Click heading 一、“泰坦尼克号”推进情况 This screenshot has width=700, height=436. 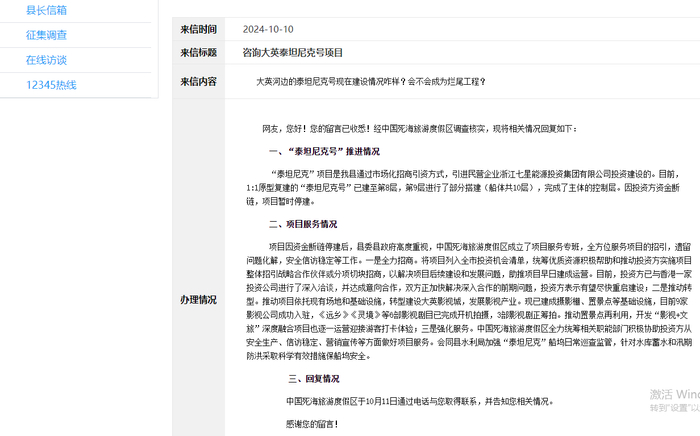[x=325, y=151]
